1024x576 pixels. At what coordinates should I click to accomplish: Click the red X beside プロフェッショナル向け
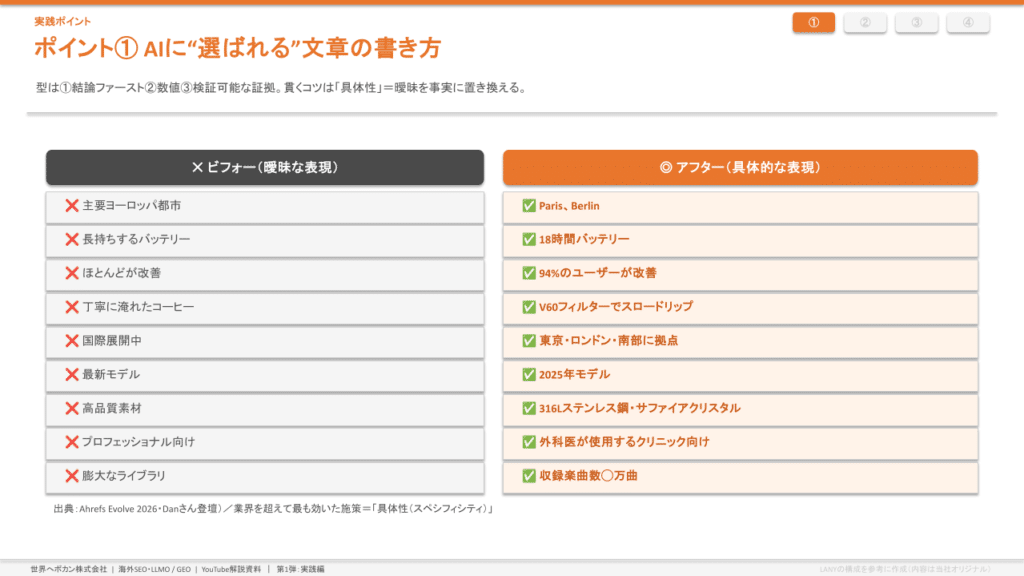pos(72,442)
